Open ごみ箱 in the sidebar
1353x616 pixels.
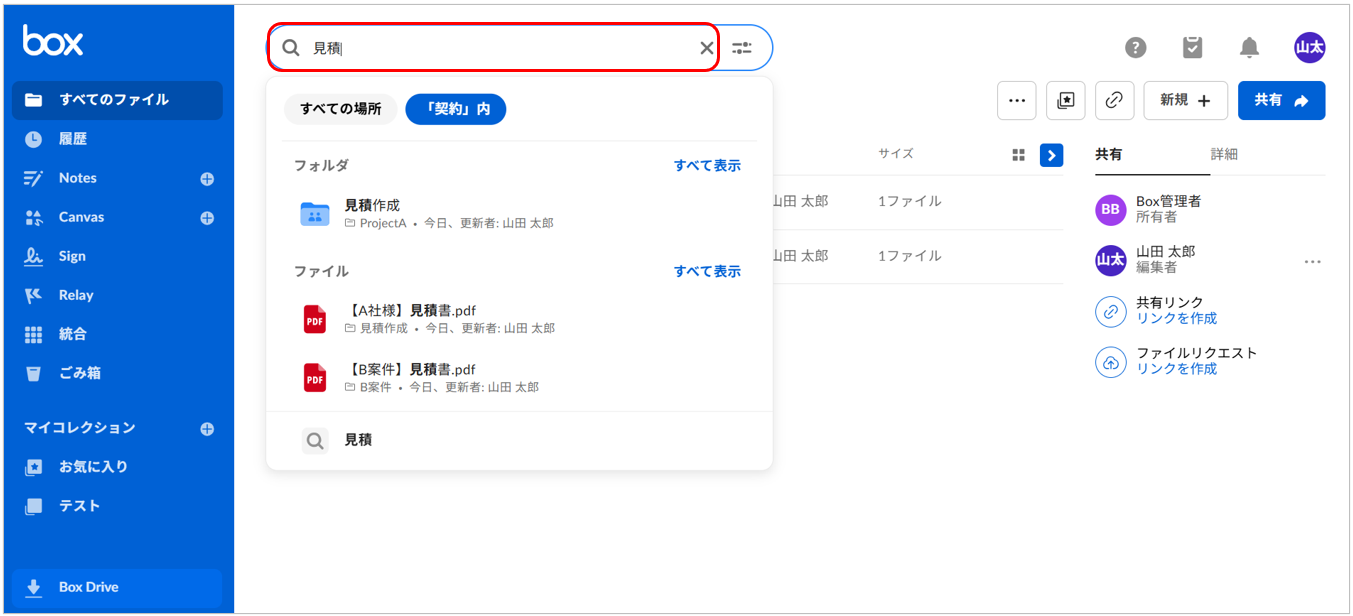[x=79, y=373]
